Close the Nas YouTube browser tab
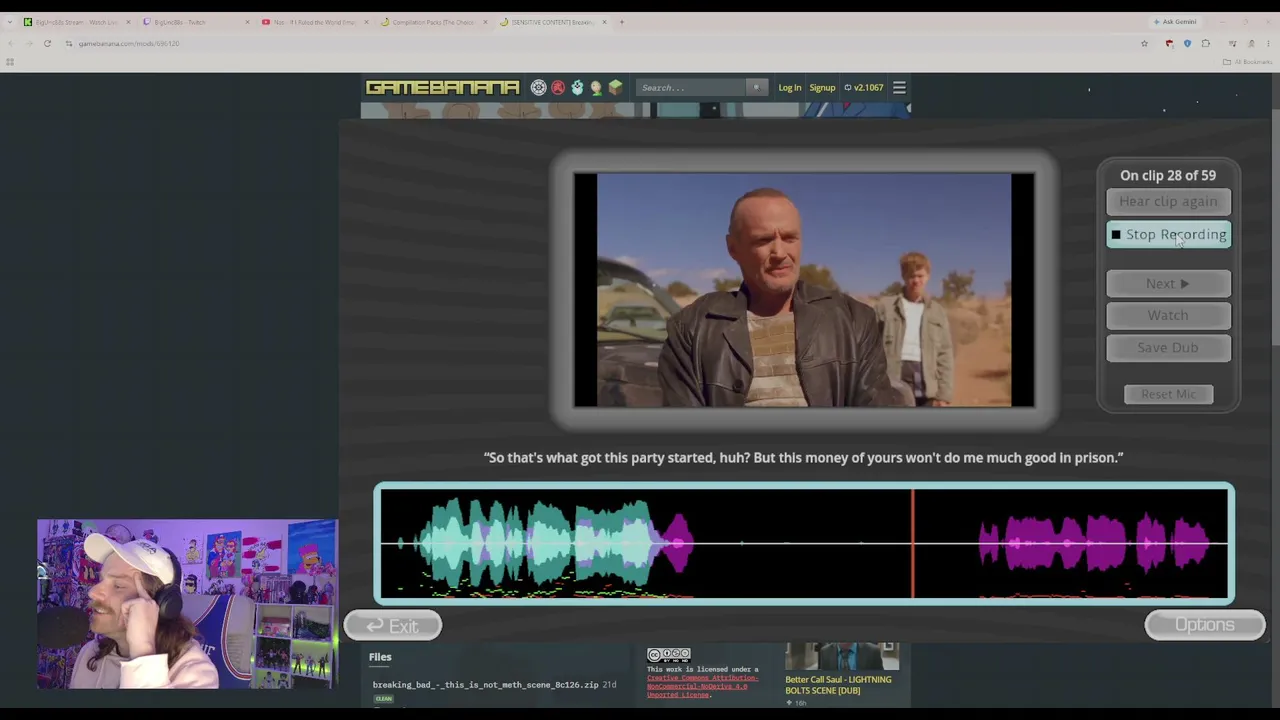 [x=366, y=22]
